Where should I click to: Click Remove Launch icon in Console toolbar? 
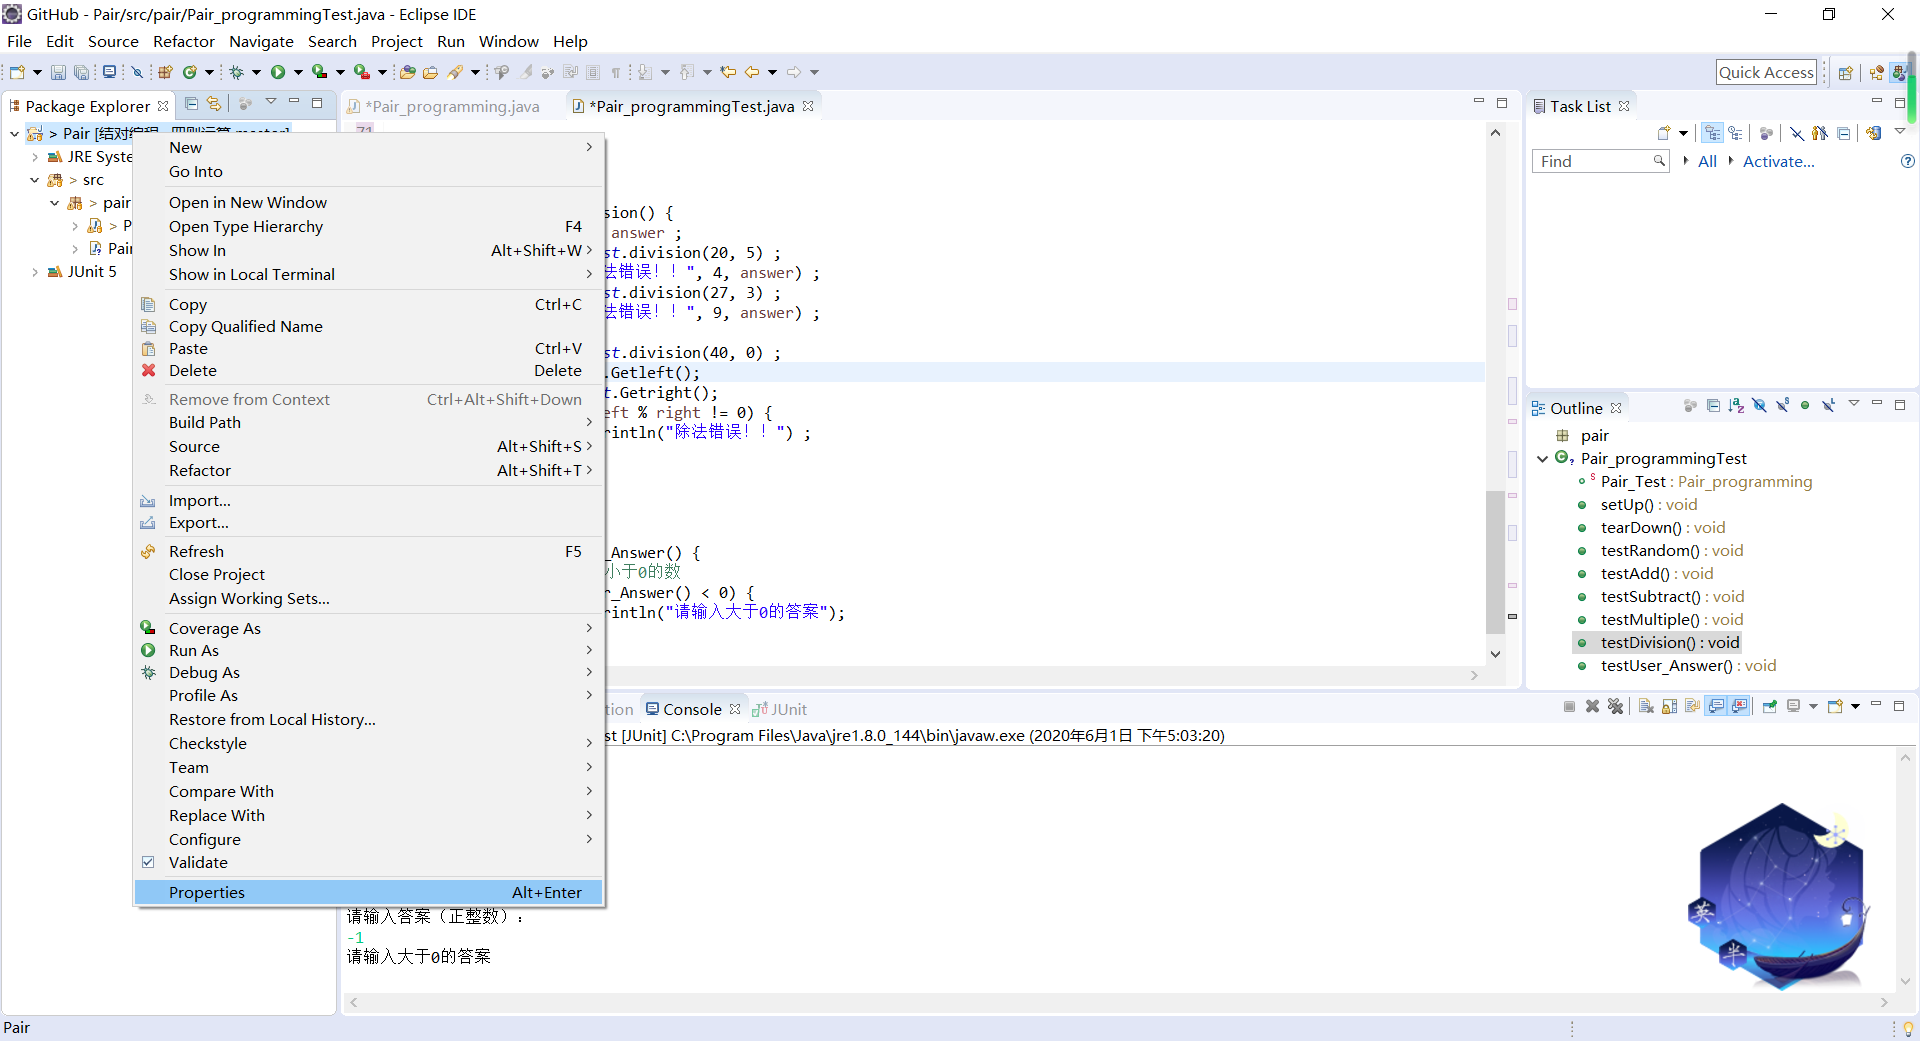coord(1592,706)
